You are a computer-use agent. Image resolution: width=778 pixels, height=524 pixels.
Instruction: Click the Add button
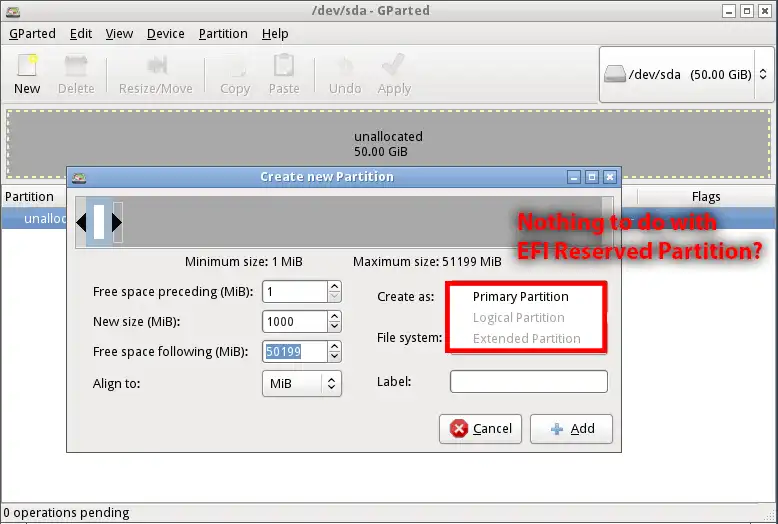point(572,429)
